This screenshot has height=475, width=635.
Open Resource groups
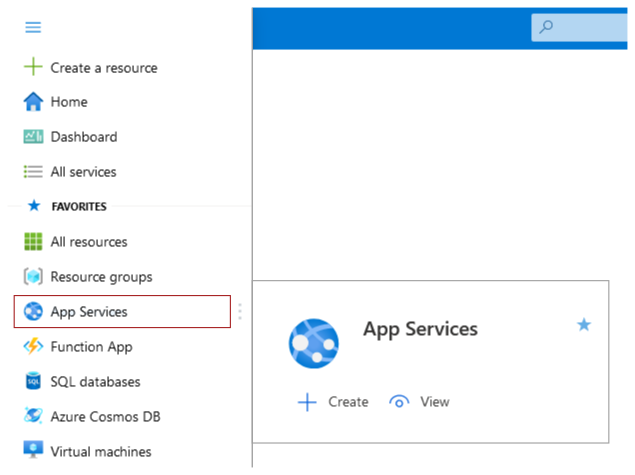(x=101, y=277)
